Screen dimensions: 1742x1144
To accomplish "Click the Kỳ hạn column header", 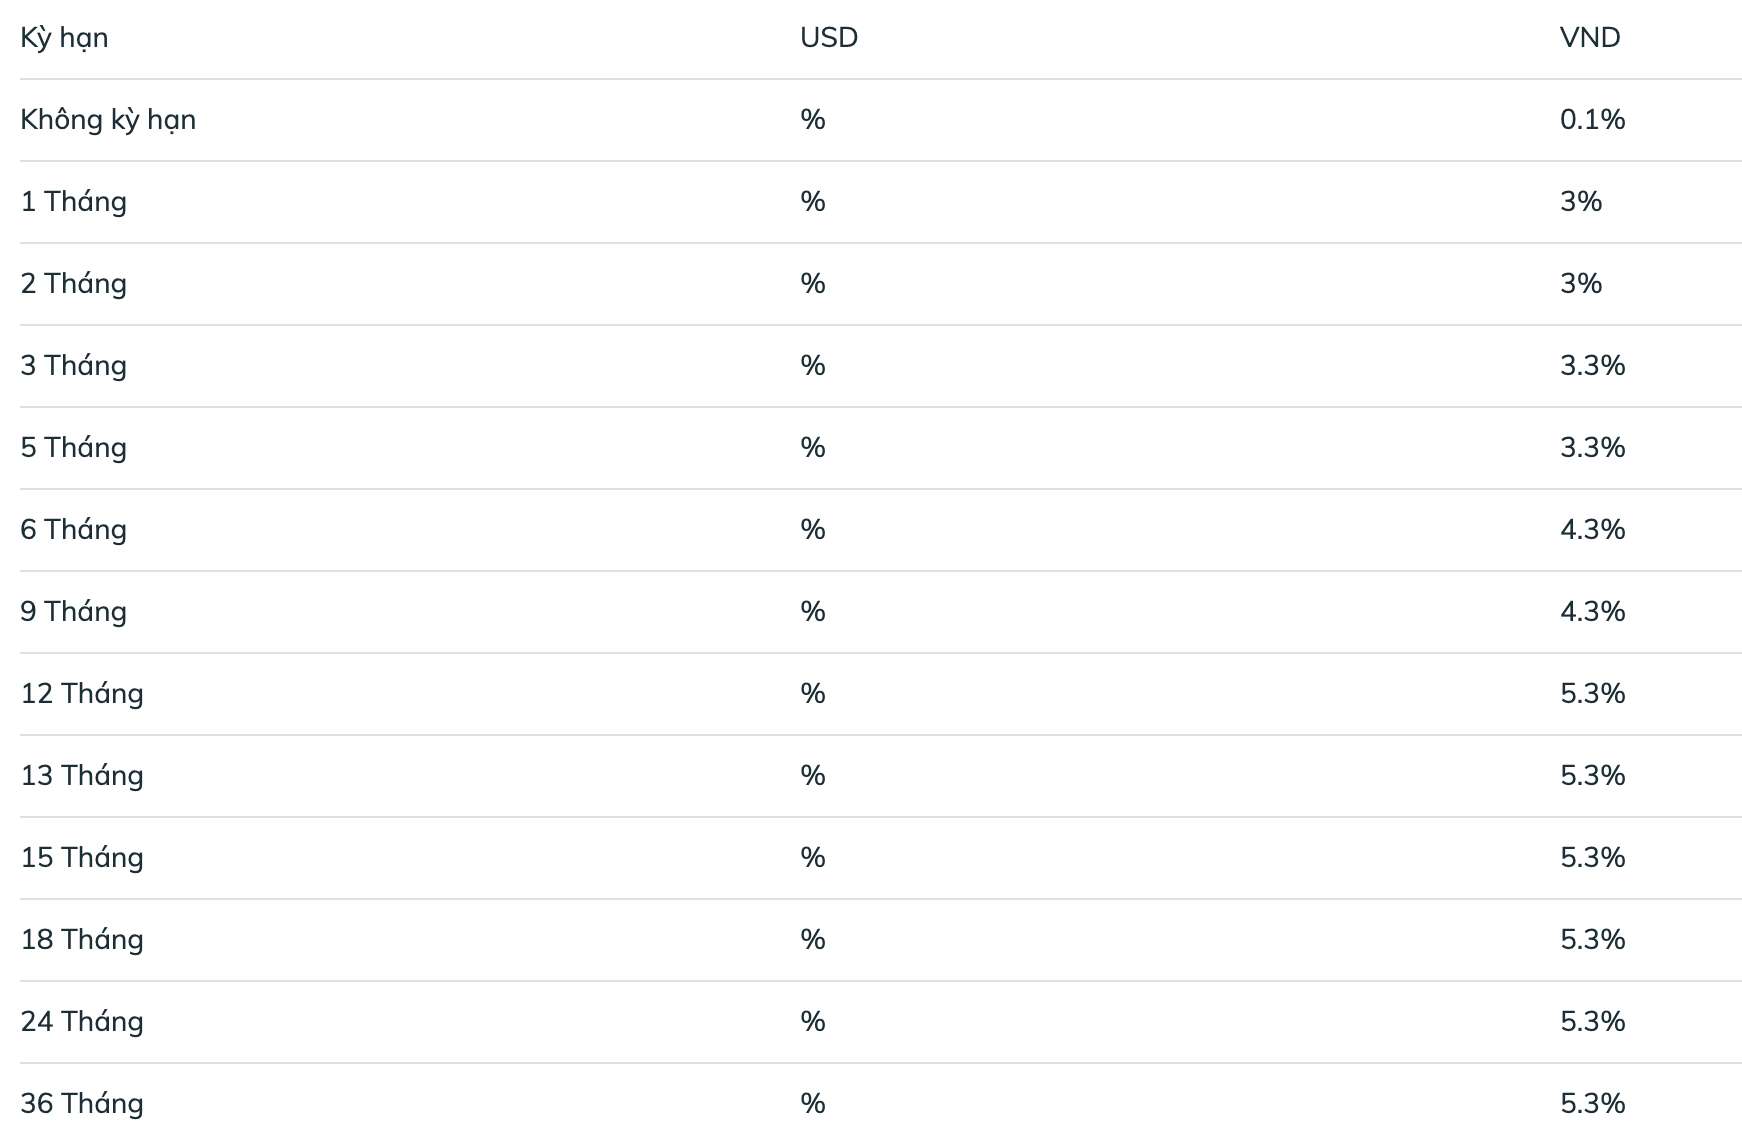I will click(64, 38).
